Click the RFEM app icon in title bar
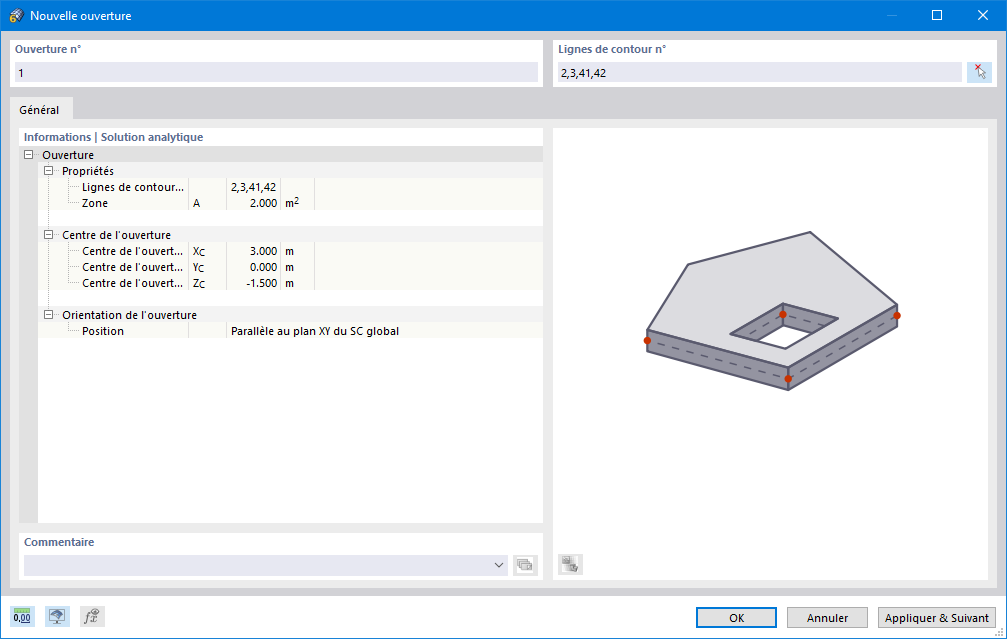Image resolution: width=1007 pixels, height=639 pixels. coord(17,15)
